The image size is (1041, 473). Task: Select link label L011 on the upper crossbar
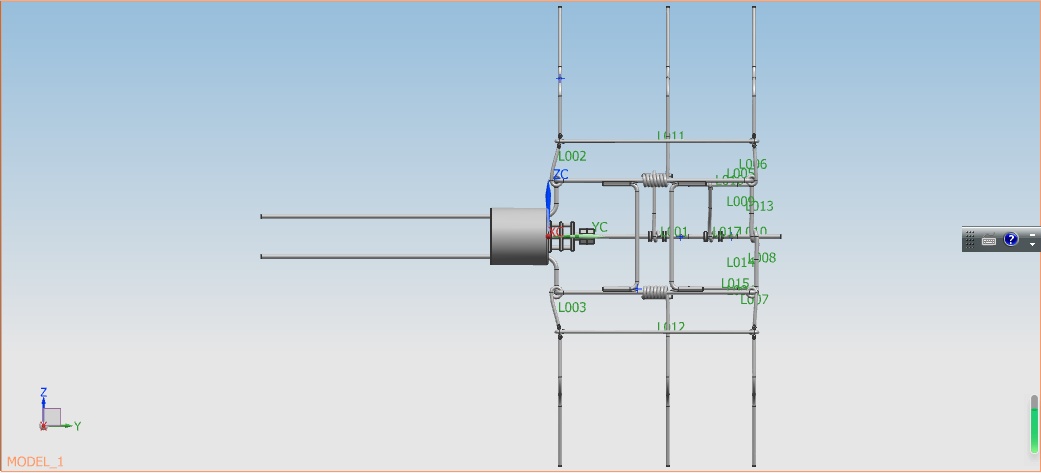671,136
